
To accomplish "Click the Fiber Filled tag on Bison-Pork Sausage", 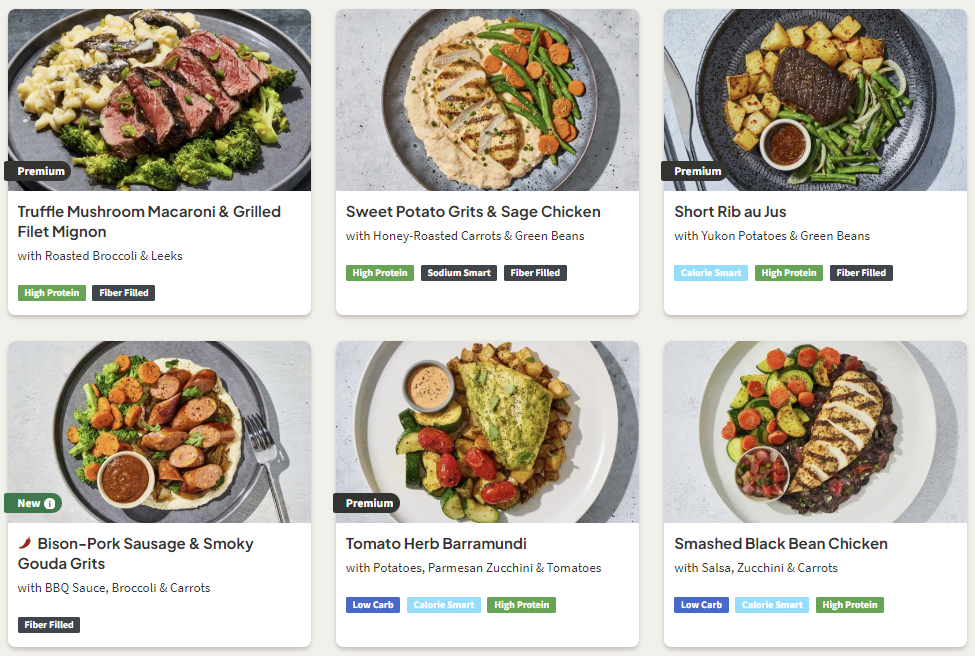I will tap(49, 625).
